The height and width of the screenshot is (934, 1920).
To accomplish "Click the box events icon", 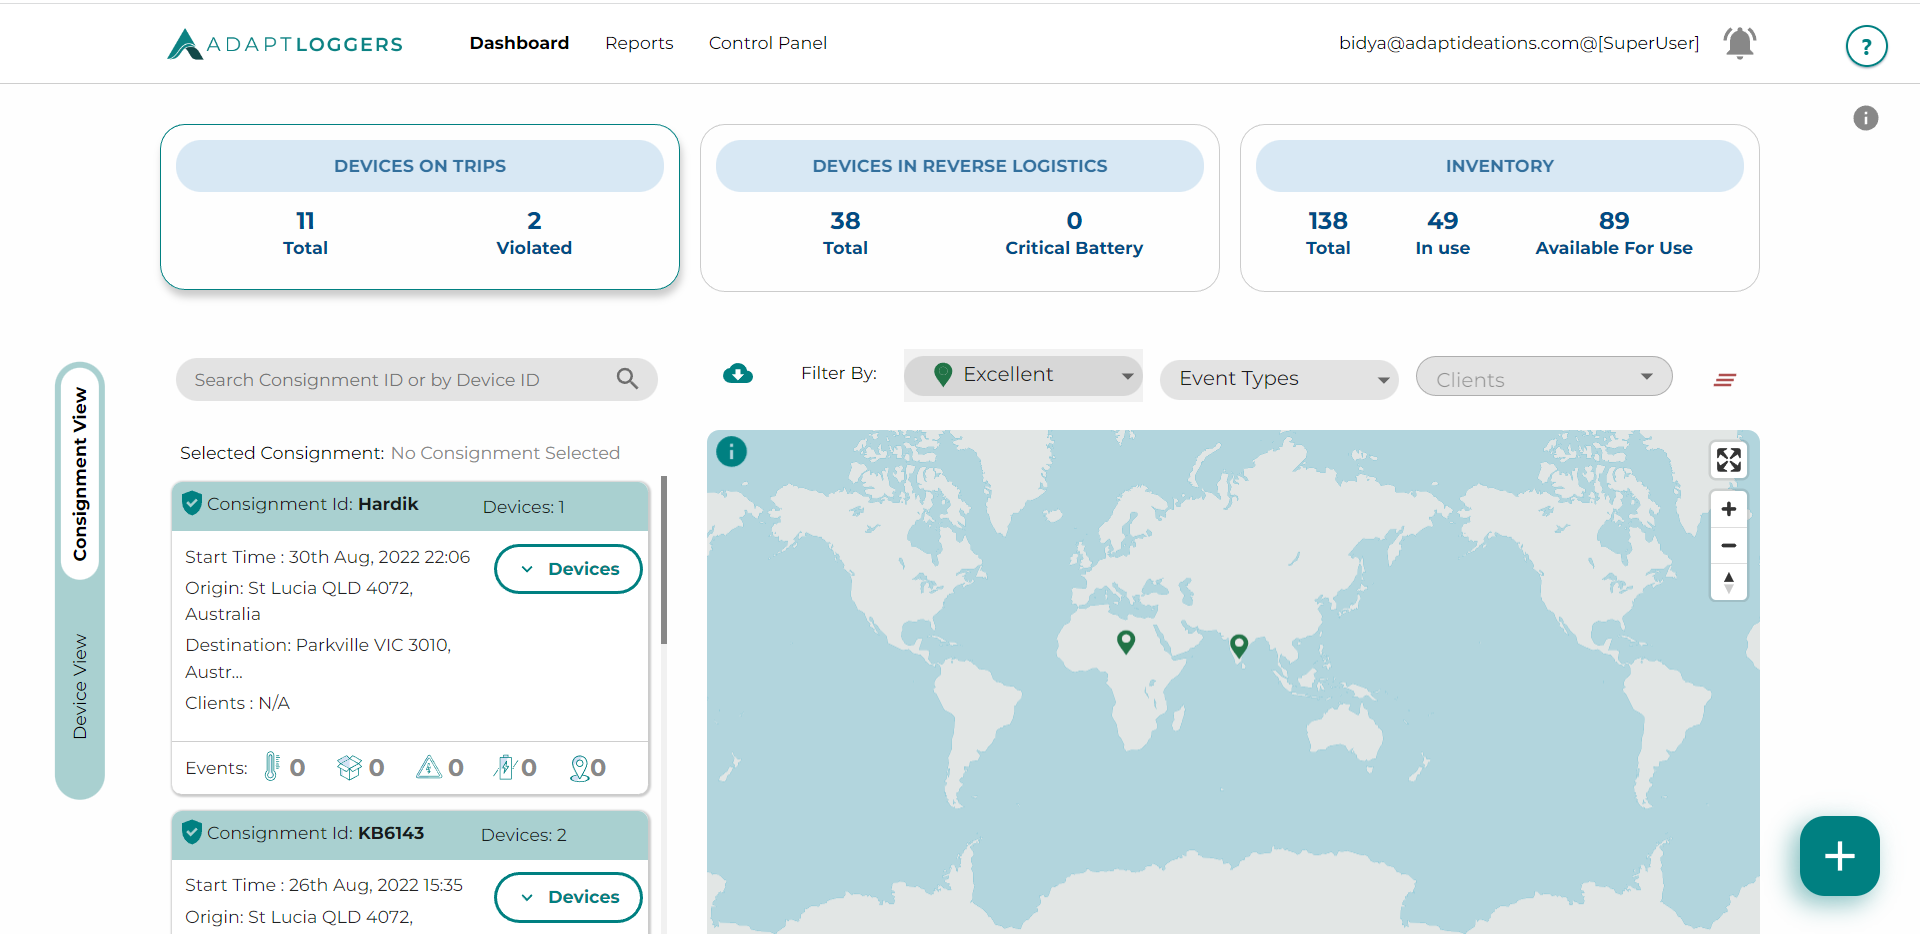I will click(x=349, y=767).
